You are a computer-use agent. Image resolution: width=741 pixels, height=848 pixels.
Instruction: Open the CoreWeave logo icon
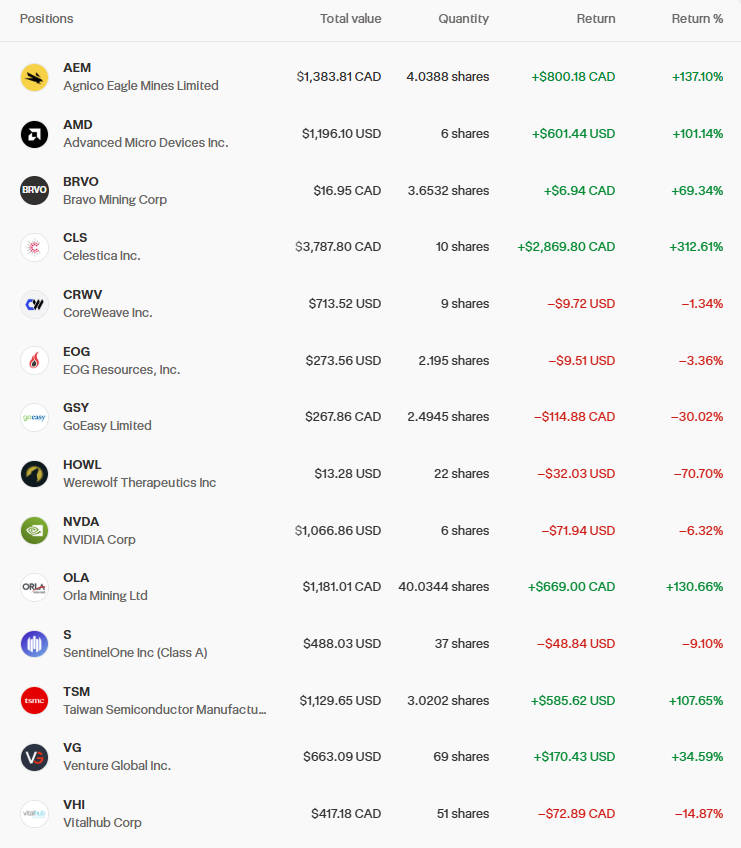pos(34,304)
